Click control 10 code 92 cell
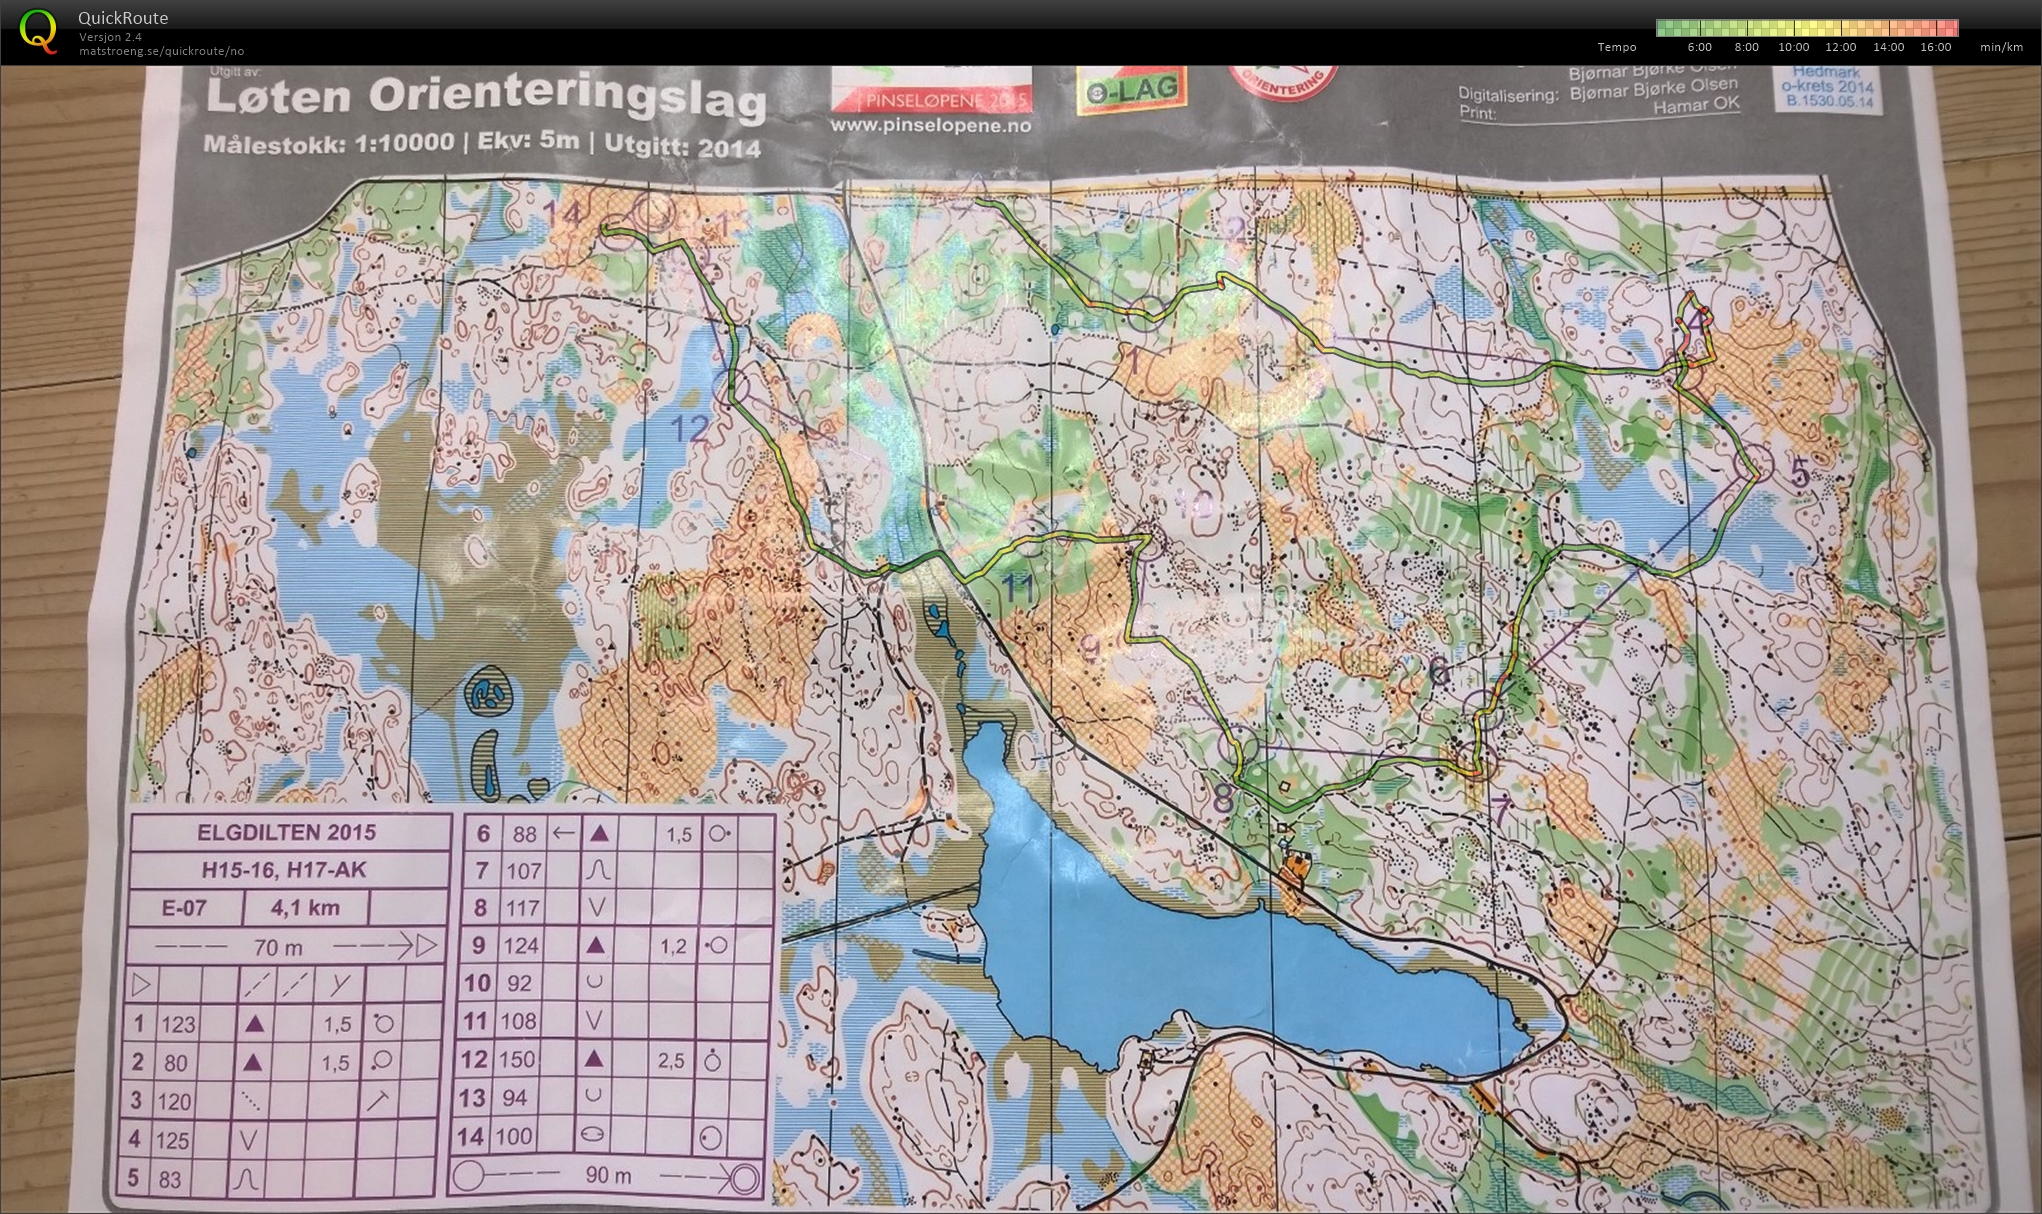2042x1214 pixels. (x=520, y=983)
